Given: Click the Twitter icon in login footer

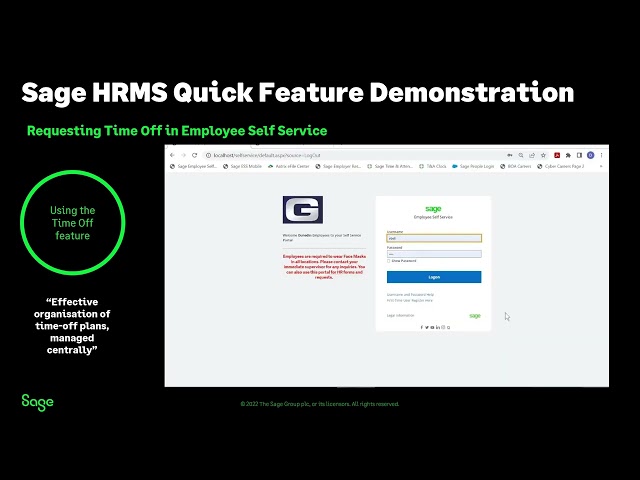Looking at the screenshot, I should click(427, 327).
